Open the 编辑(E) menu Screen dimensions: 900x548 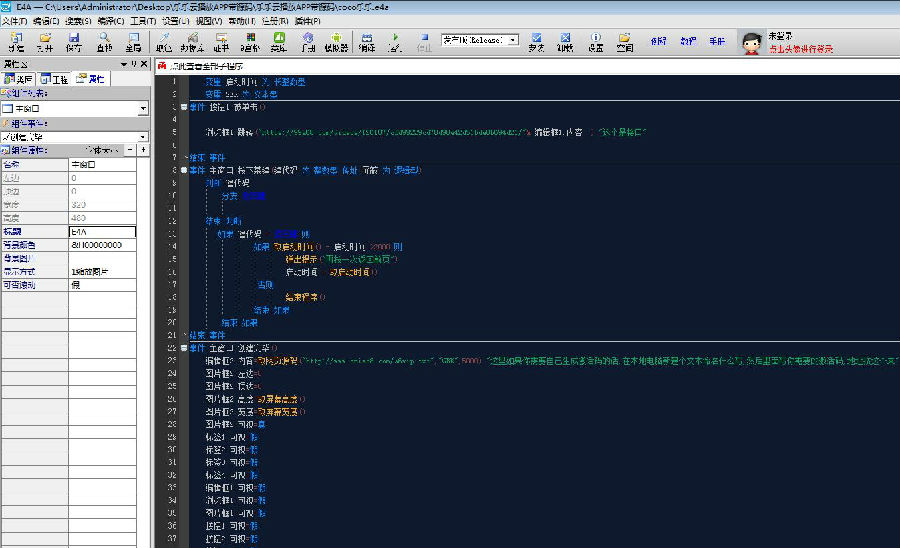(44, 20)
